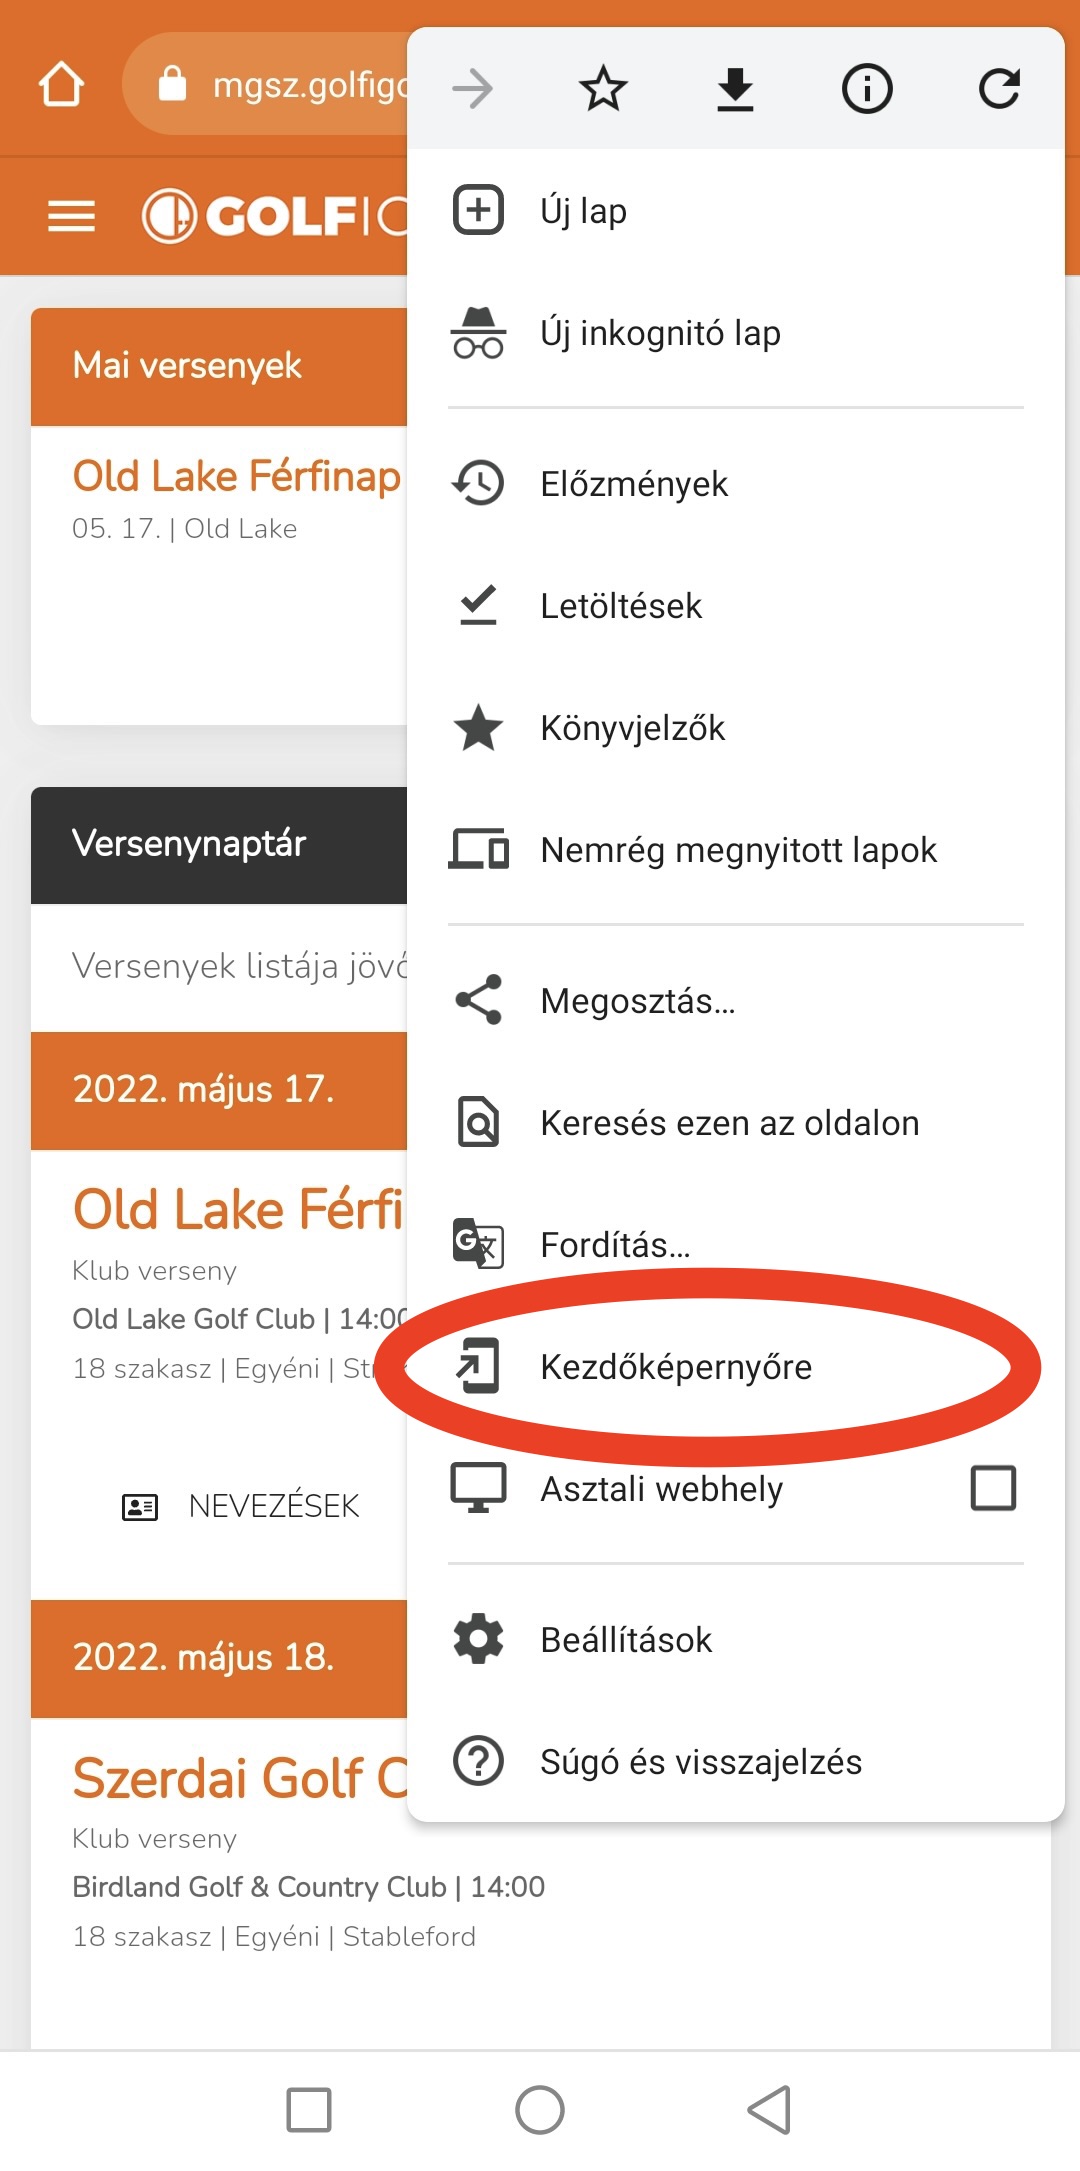Reload the page with refresh icon
The width and height of the screenshot is (1080, 2171).
[x=999, y=88]
